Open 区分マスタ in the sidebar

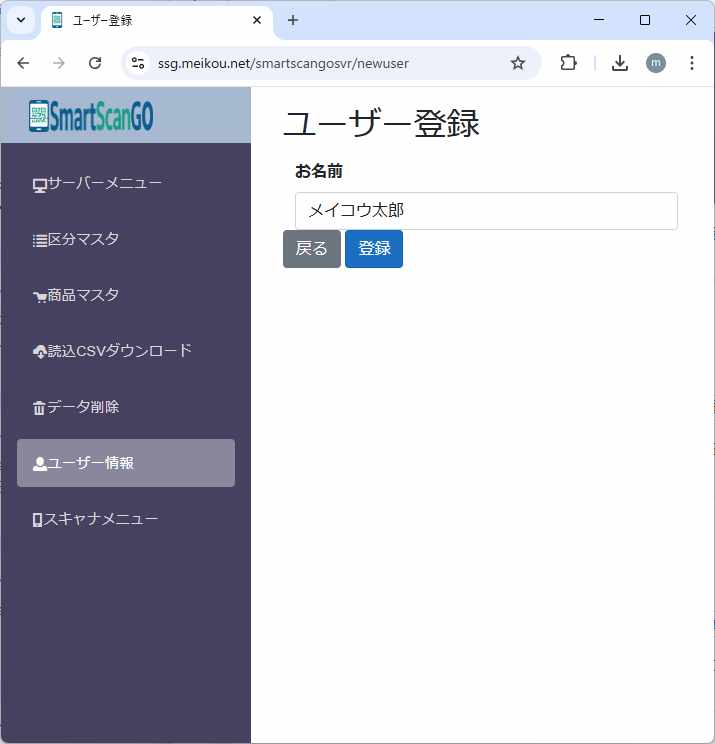126,239
